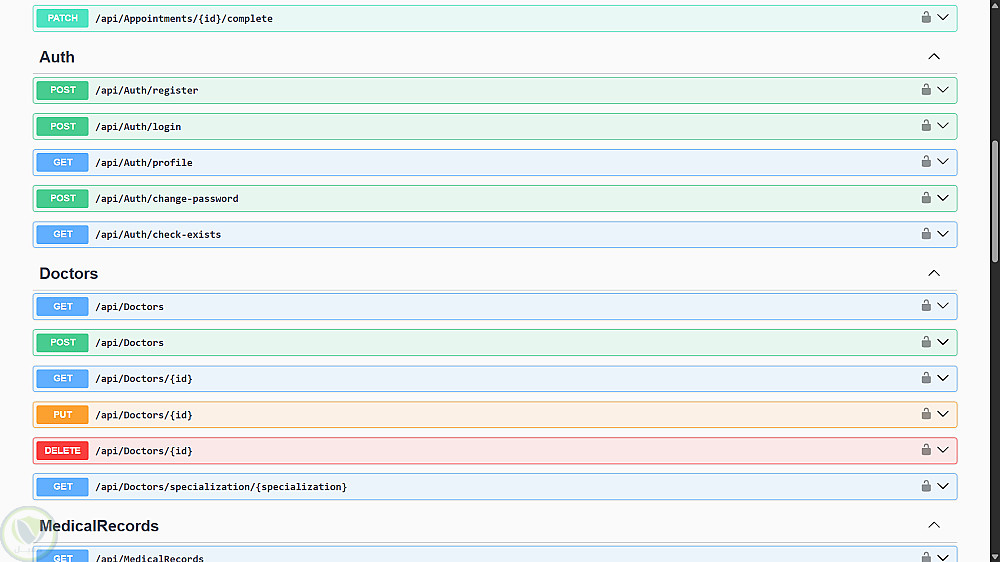
Task: Click the Auth tag heading
Action: point(57,58)
